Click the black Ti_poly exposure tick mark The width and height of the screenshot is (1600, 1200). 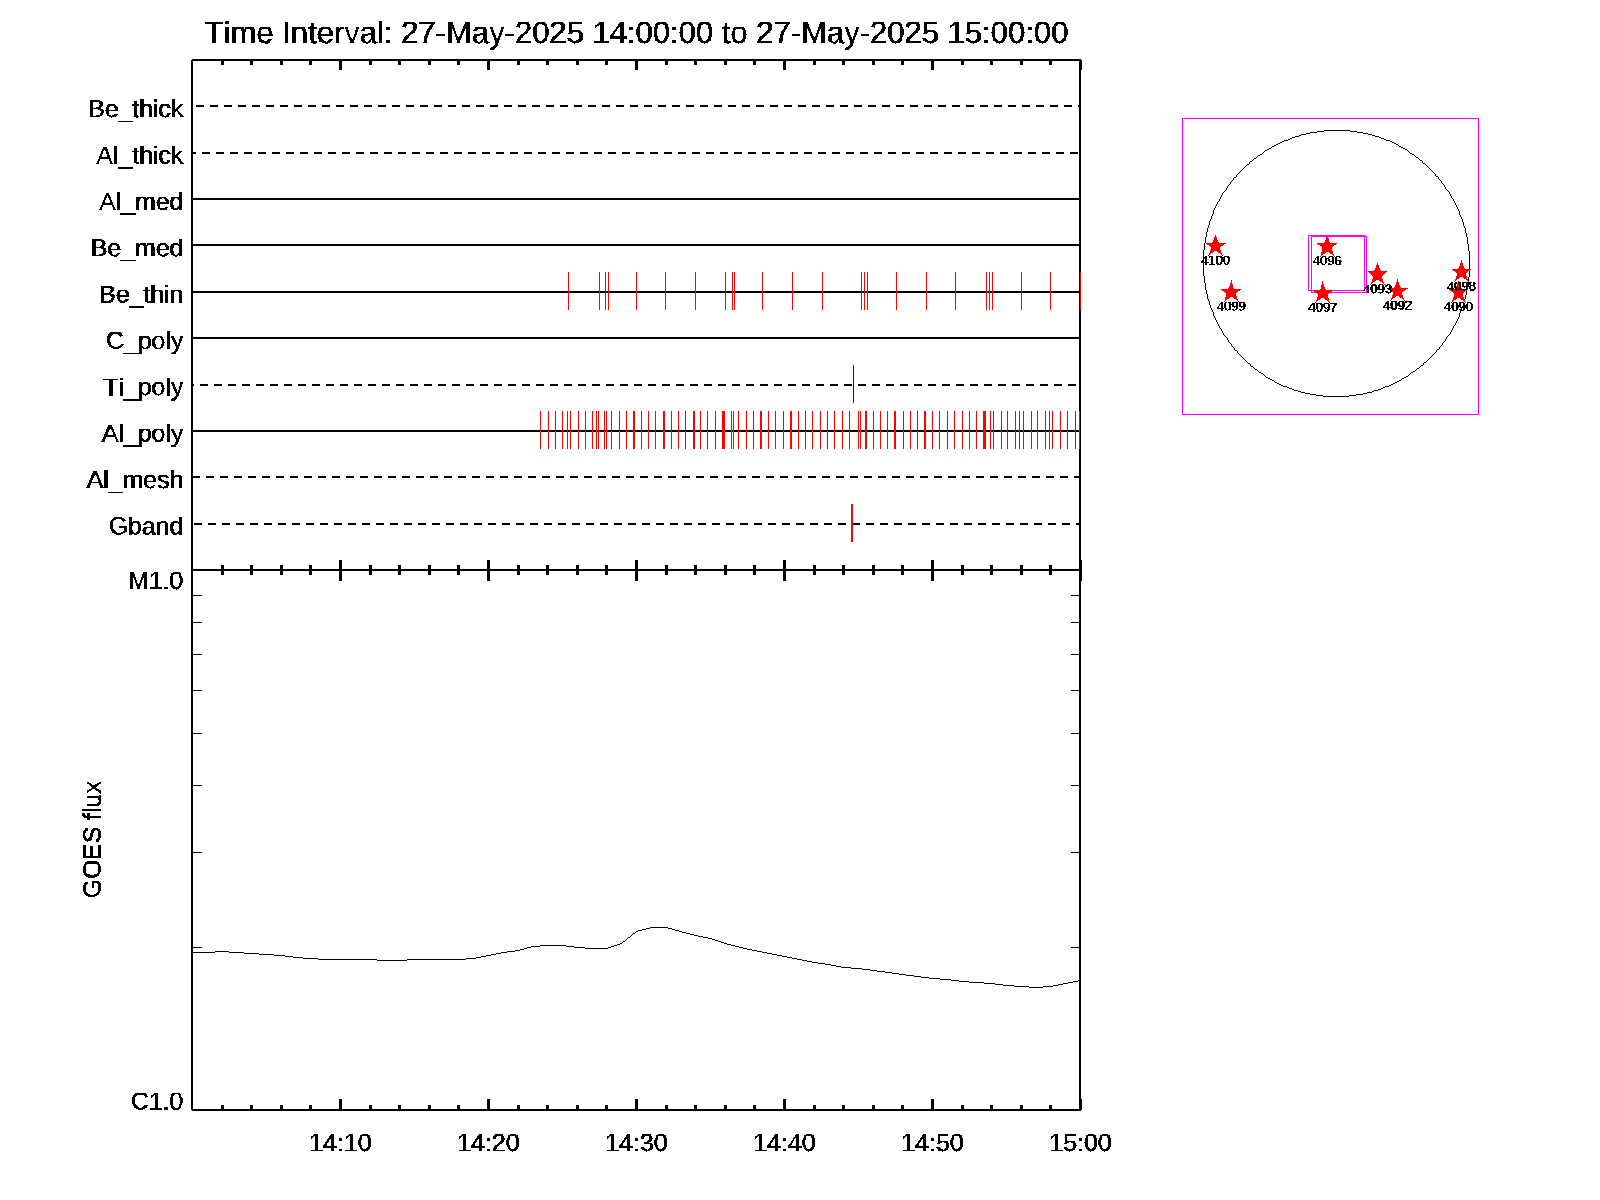click(853, 384)
